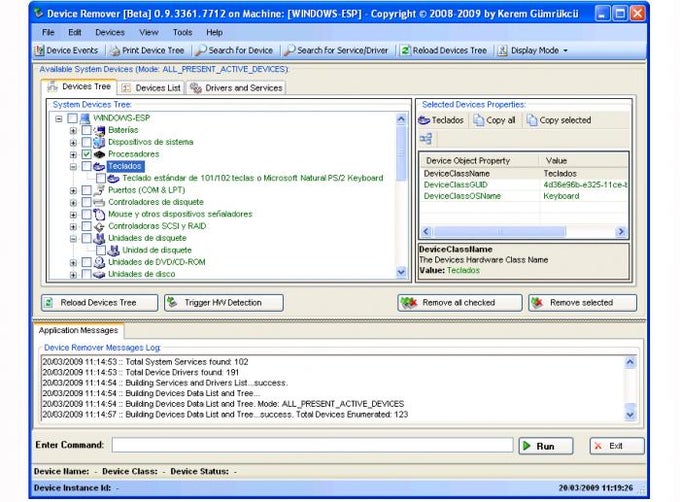Screen dimensions: 680x502
Task: Click the Enter Command input field
Action: point(312,445)
